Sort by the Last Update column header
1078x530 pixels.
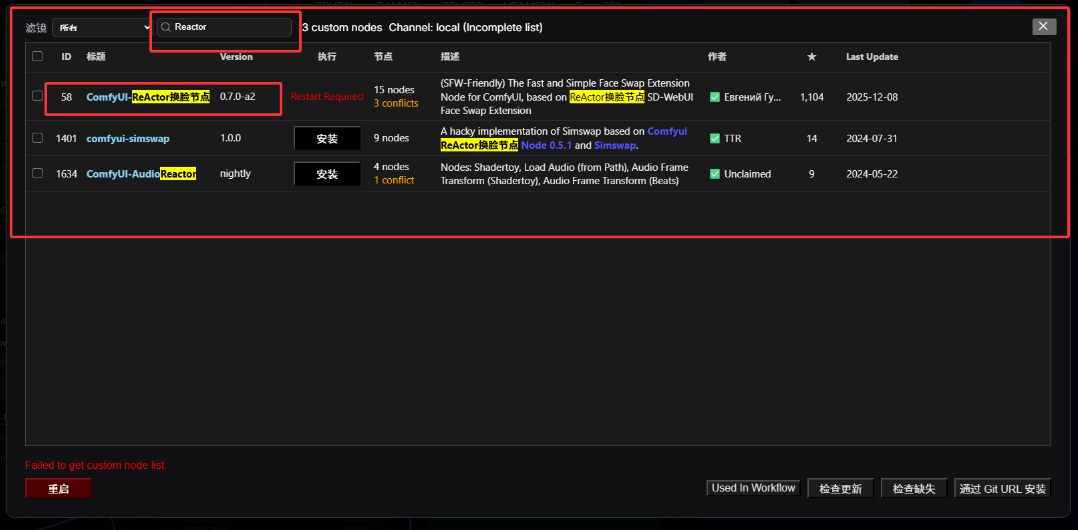[x=872, y=57]
